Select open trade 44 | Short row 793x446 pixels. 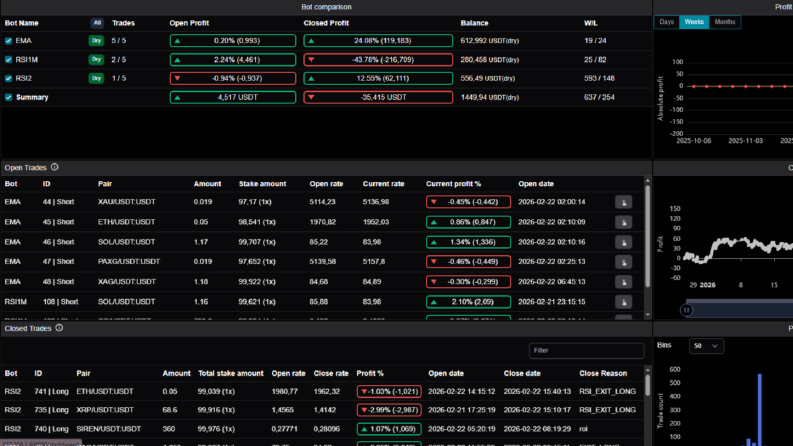(x=324, y=202)
